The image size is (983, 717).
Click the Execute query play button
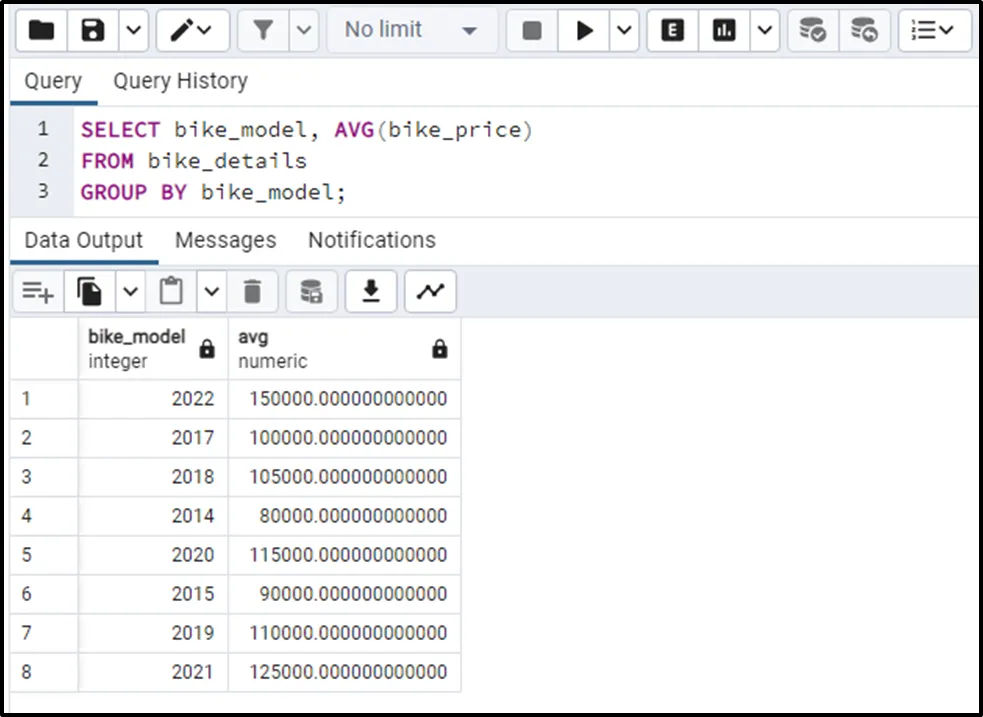(584, 31)
